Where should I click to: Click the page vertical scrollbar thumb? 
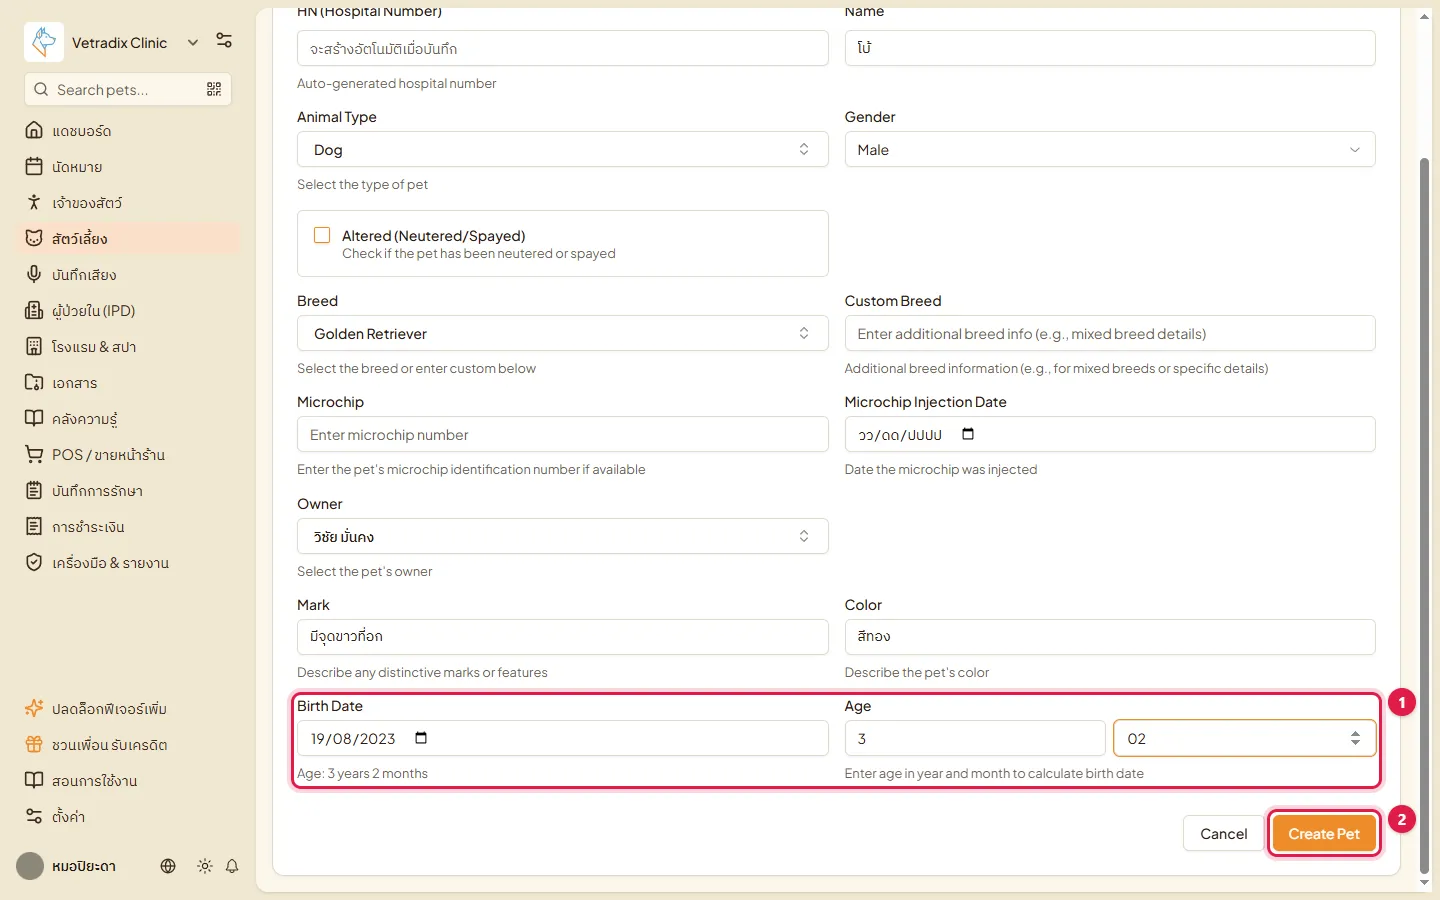coord(1425,515)
